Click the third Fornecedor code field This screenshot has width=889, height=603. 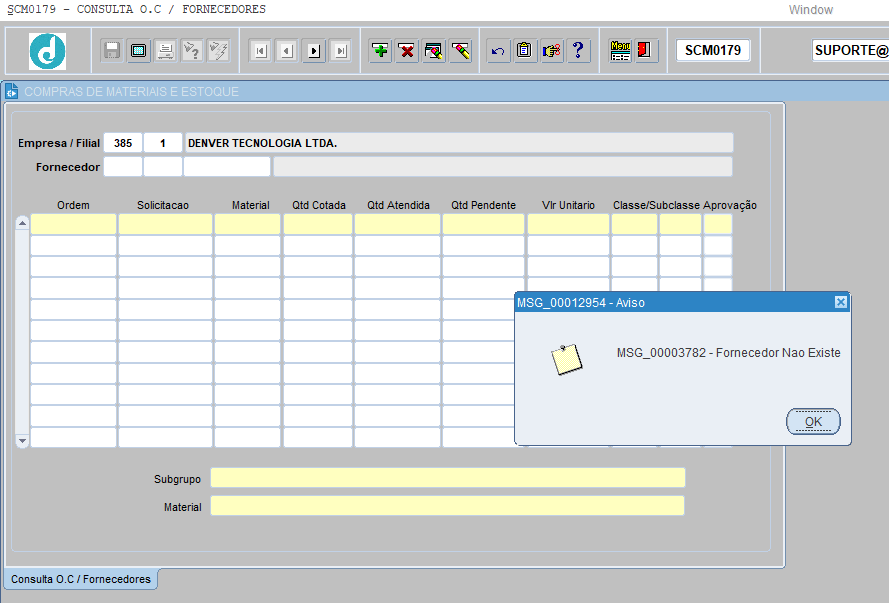point(227,167)
